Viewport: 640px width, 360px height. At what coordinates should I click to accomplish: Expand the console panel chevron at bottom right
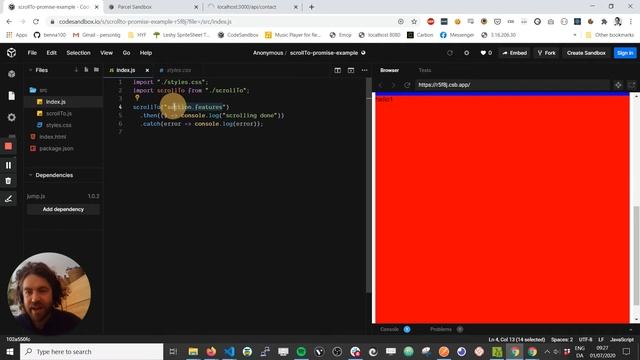(x=631, y=329)
